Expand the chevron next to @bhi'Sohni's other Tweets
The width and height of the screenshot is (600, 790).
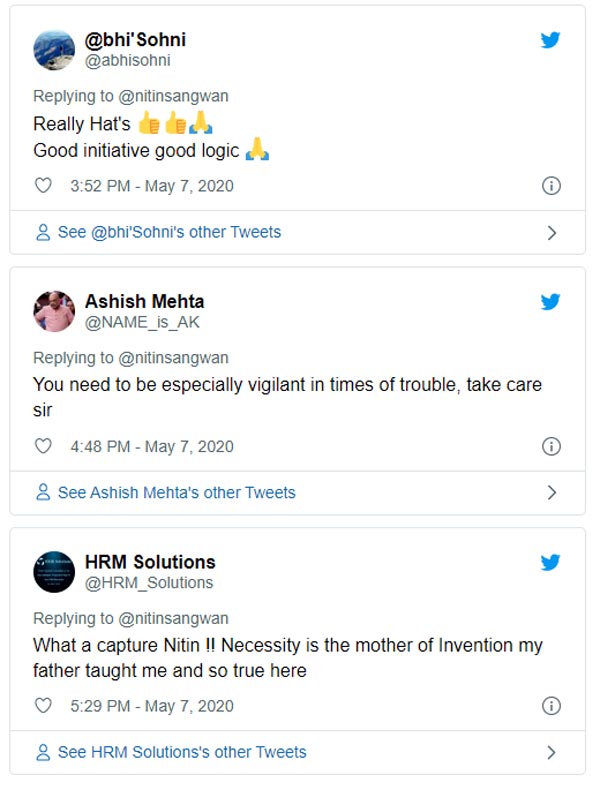click(551, 233)
